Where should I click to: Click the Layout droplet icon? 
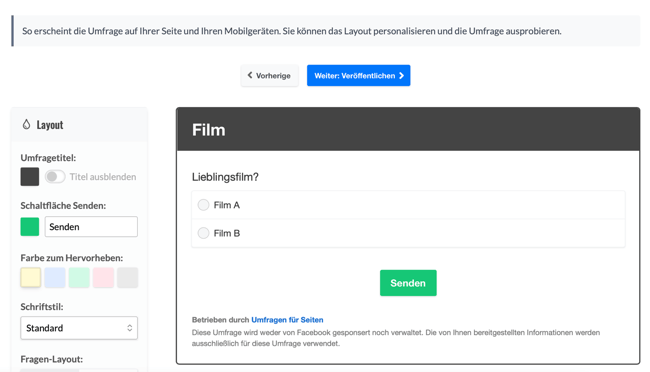tap(27, 124)
